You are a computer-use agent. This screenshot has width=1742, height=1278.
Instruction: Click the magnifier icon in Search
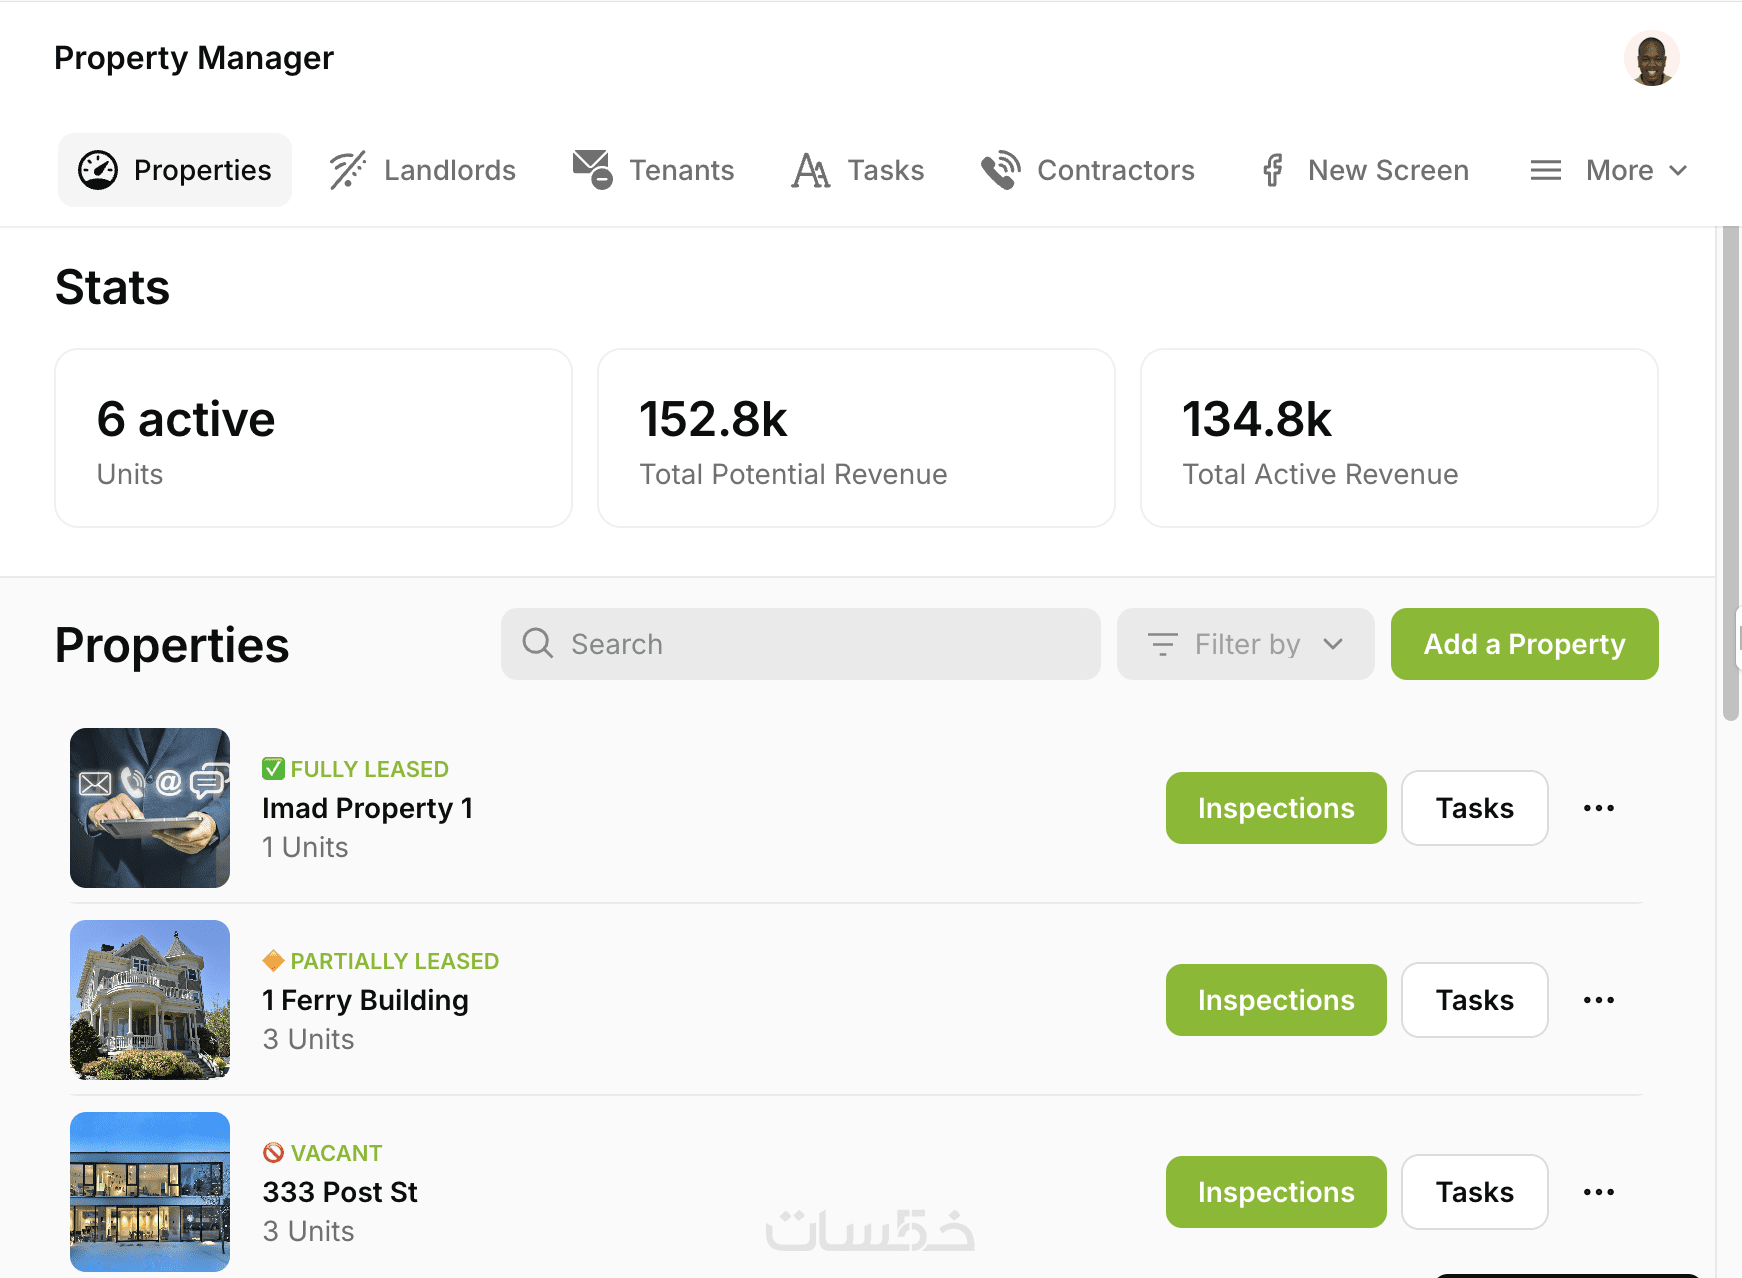point(538,643)
